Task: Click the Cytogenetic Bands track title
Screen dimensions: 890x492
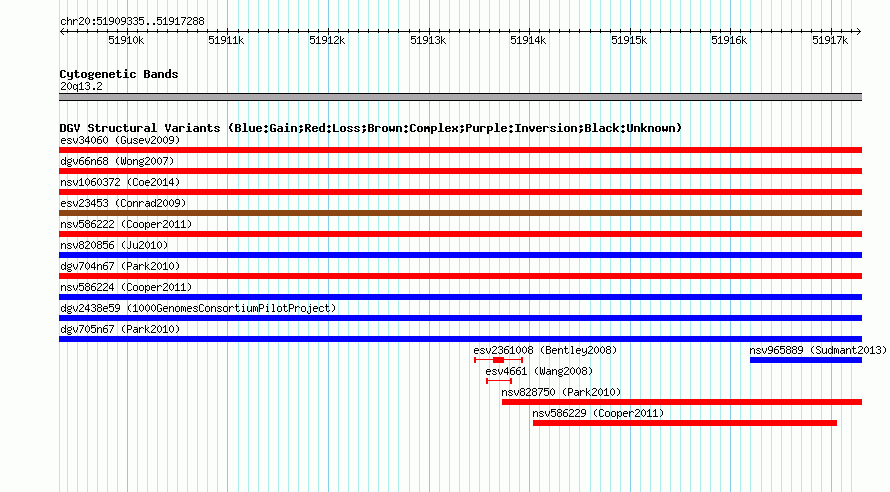Action: tap(119, 74)
